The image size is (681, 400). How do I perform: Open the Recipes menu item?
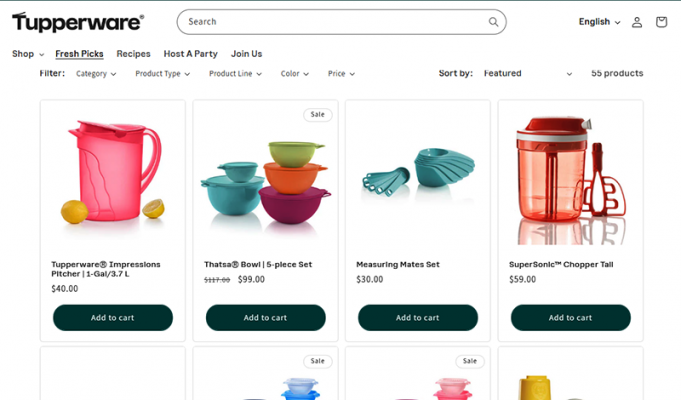(x=133, y=54)
